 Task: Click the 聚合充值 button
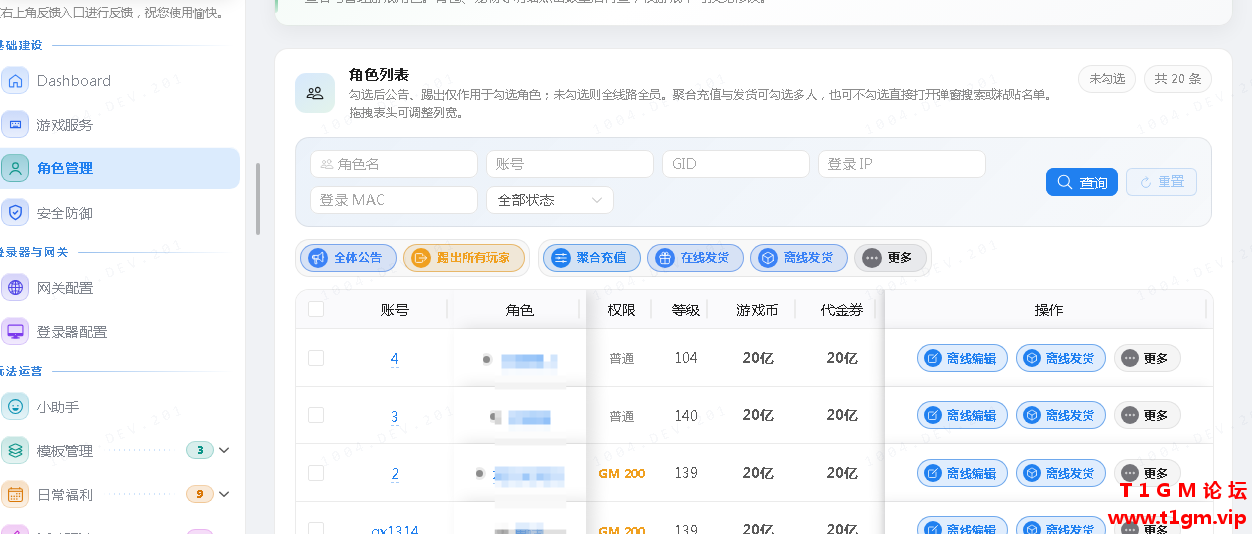click(x=592, y=258)
